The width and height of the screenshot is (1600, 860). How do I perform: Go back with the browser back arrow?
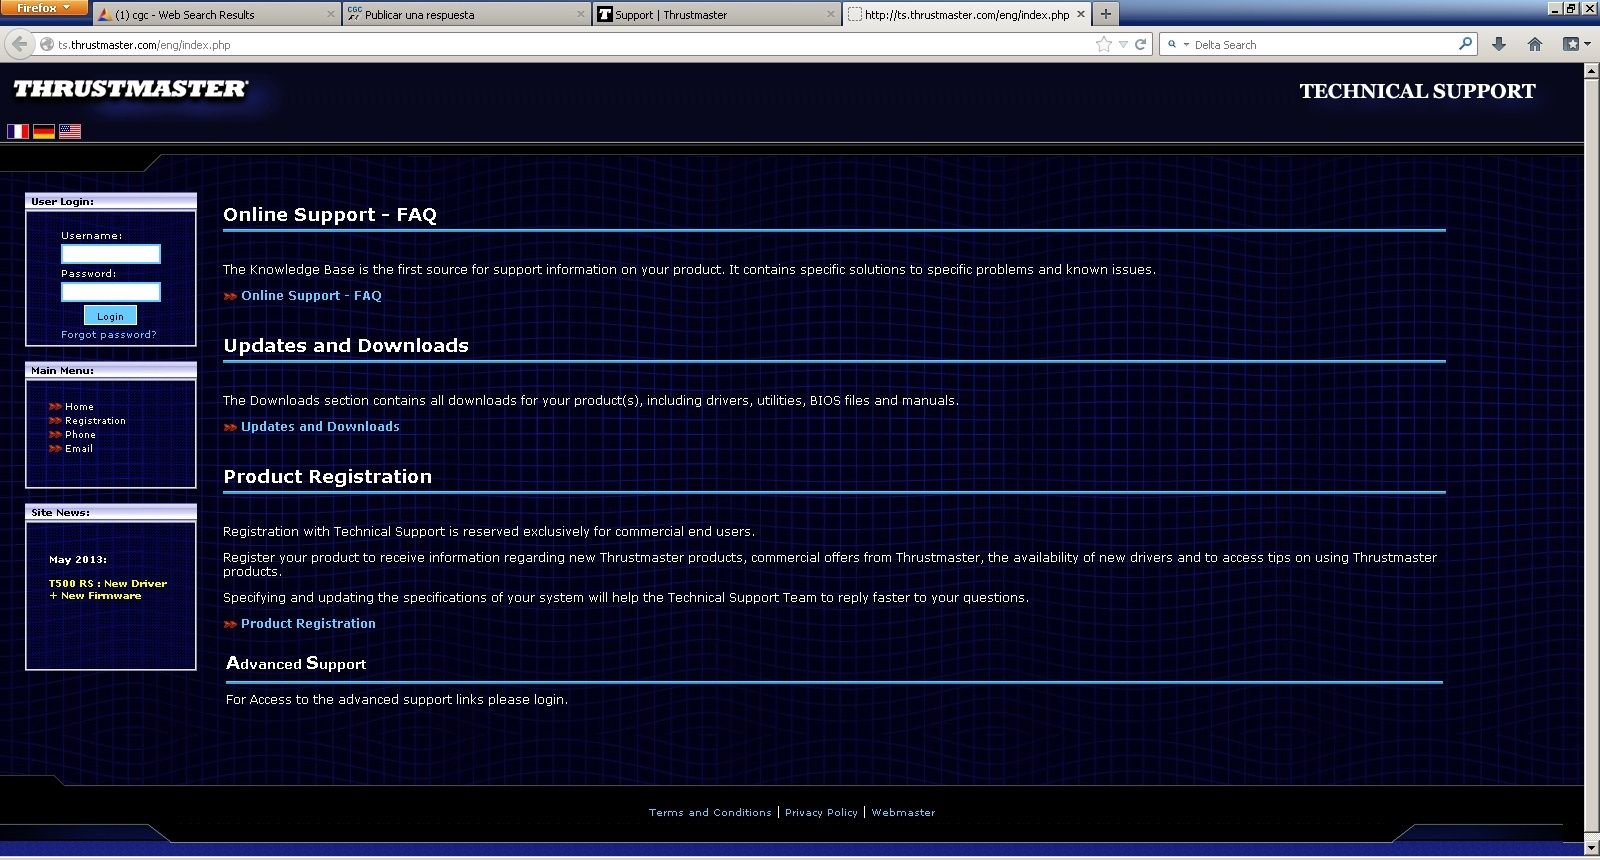[x=19, y=44]
